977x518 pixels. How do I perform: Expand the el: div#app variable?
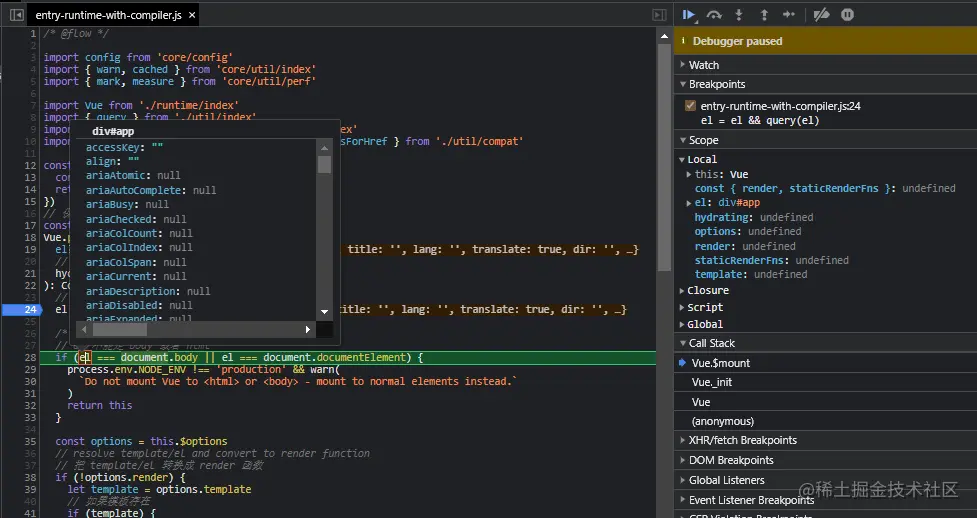point(690,203)
